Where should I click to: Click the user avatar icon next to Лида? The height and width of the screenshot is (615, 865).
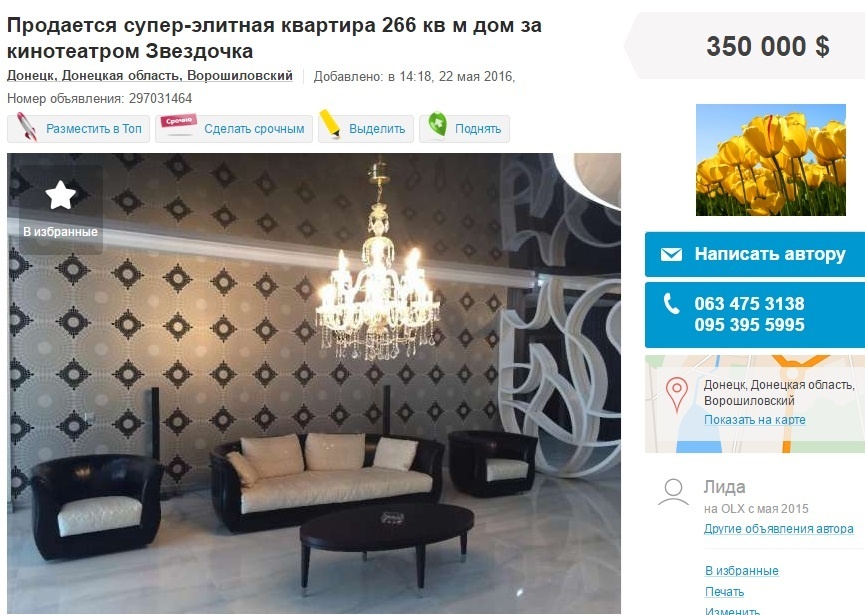tap(674, 491)
